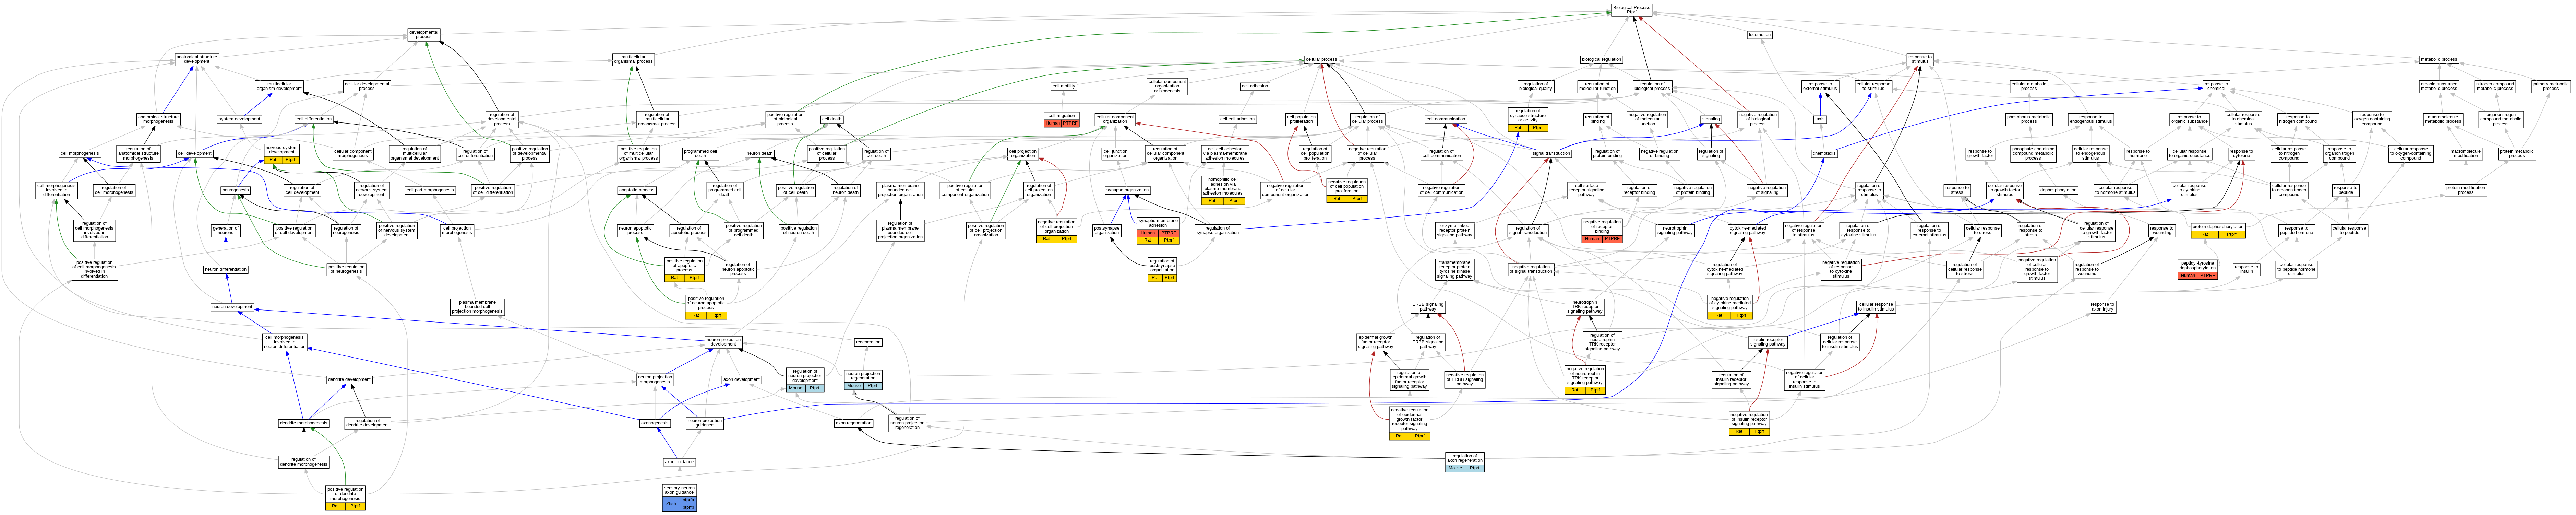Select the 'response to axon injury' node
The image size is (2576, 515).
[2102, 307]
